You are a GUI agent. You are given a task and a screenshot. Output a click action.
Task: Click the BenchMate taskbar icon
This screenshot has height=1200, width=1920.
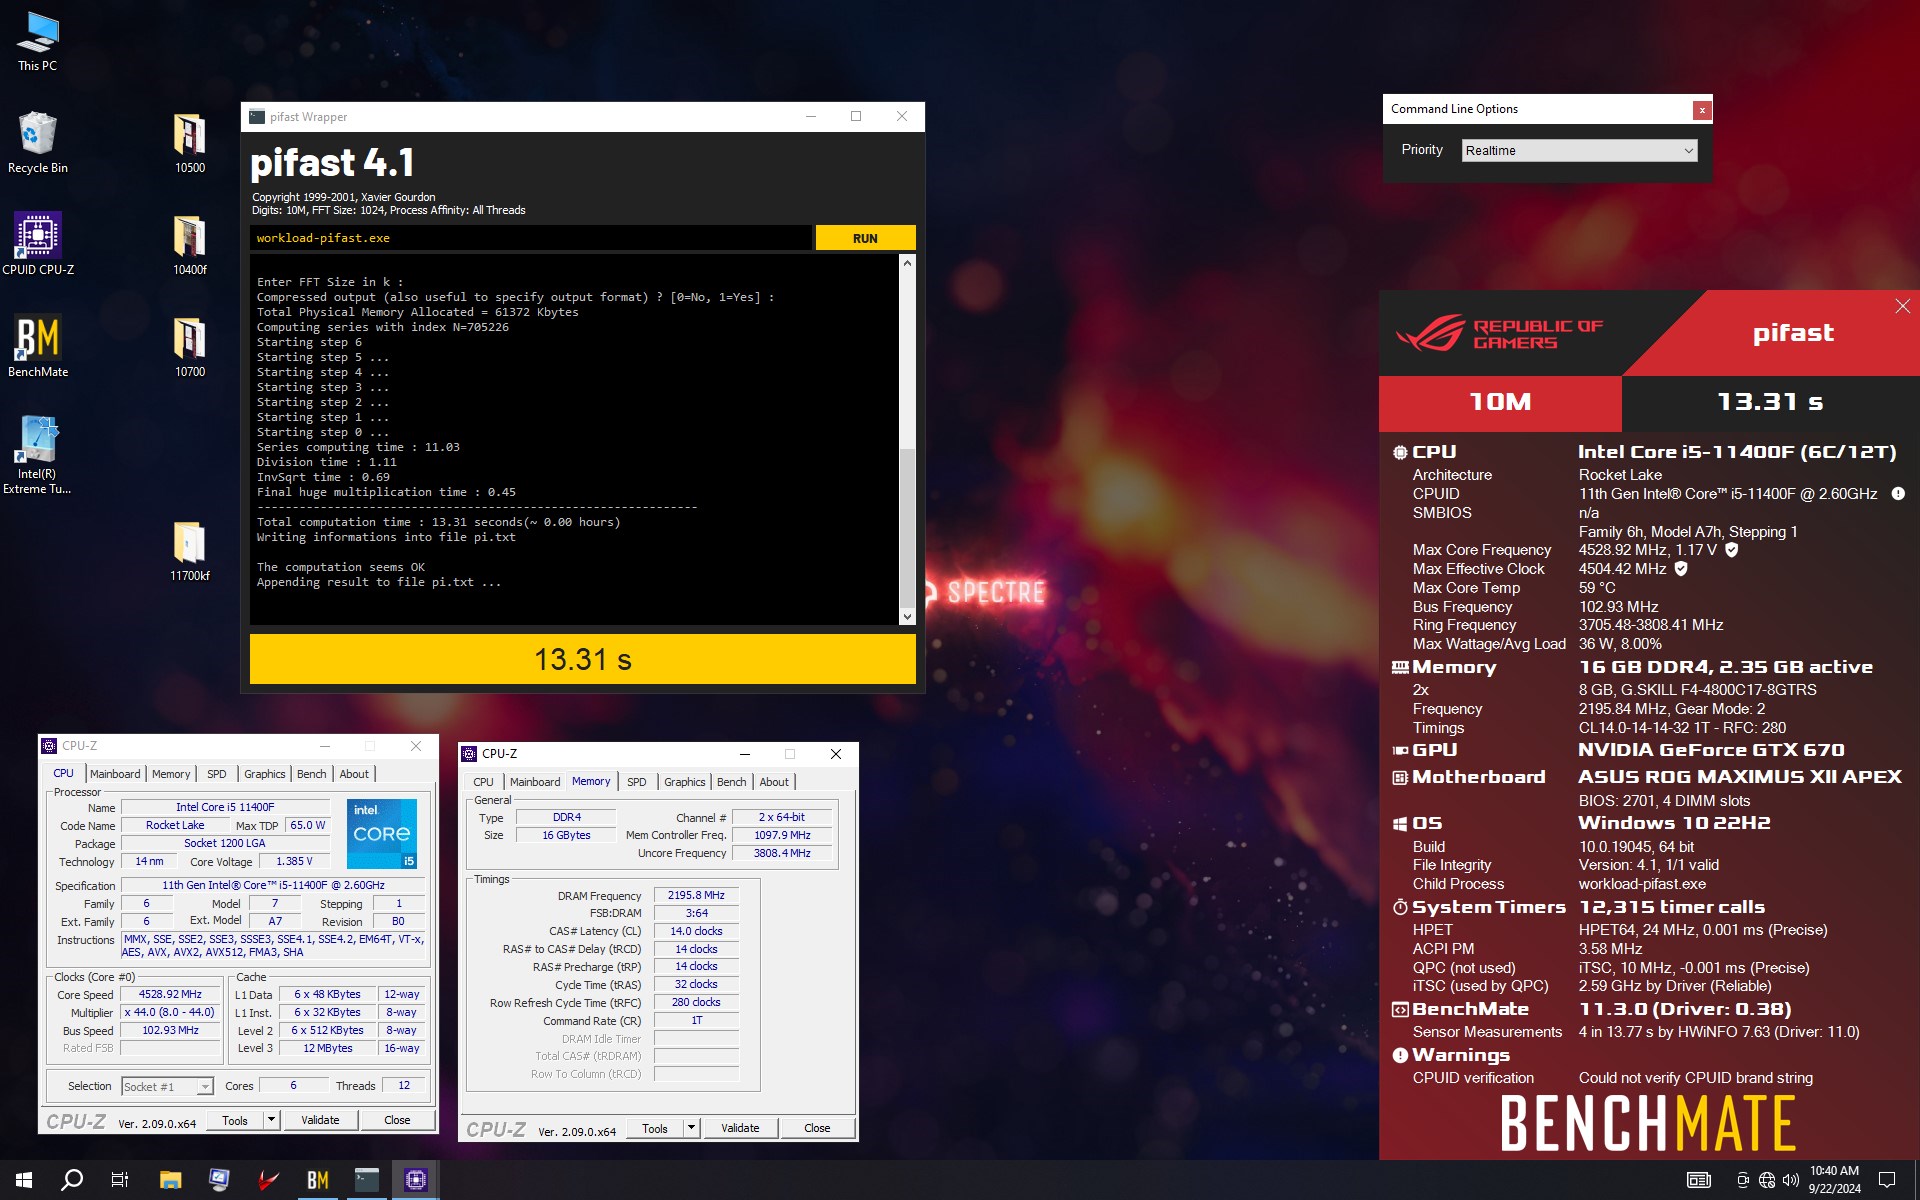(318, 1180)
